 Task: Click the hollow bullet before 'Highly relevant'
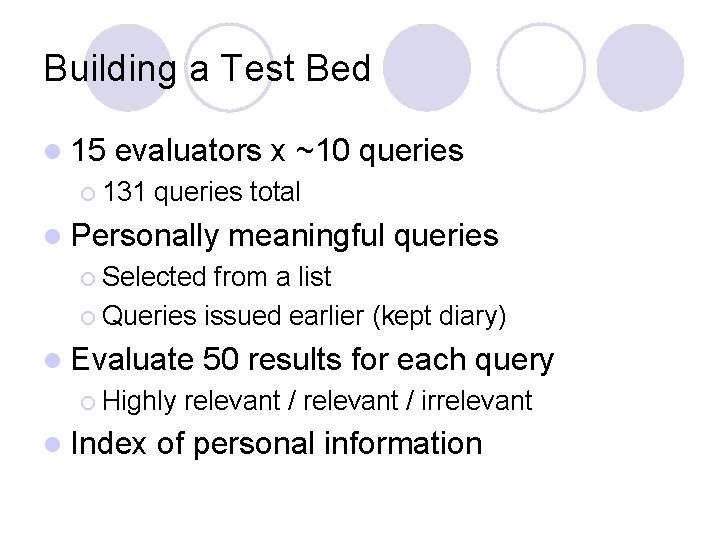coord(88,403)
